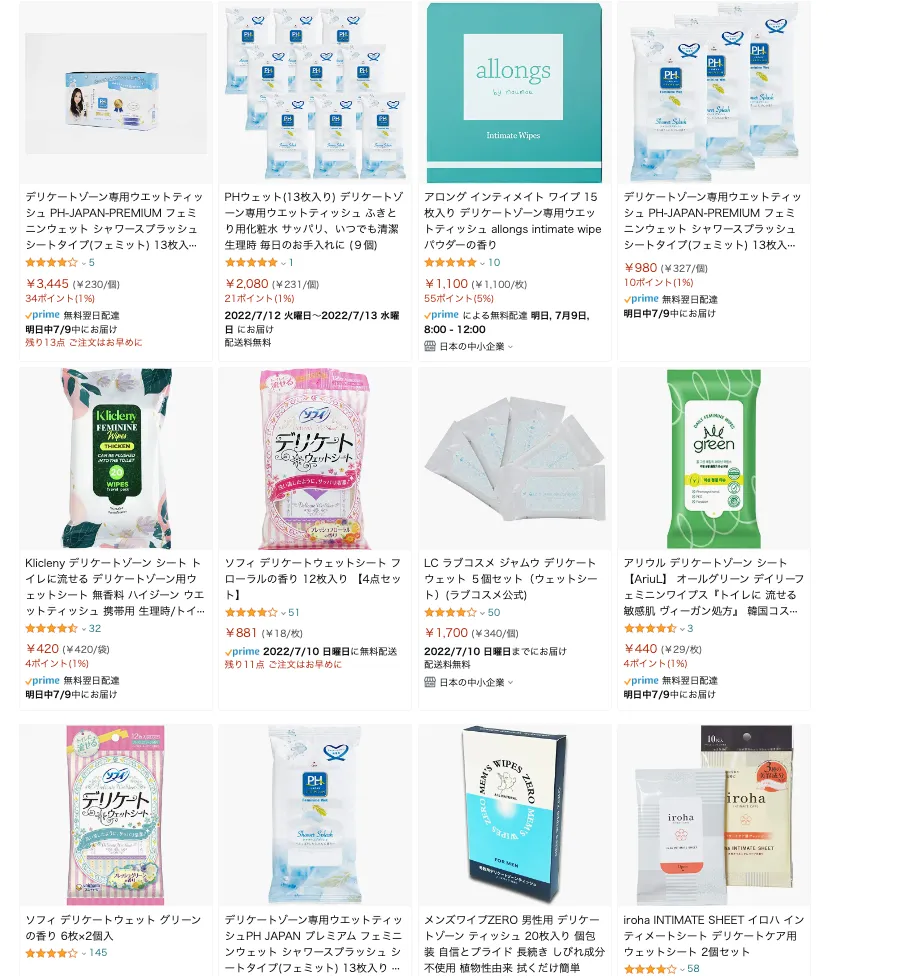Image resolution: width=924 pixels, height=976 pixels.
Task: Click the nine-pack PH wet wipes image
Action: click(x=315, y=93)
